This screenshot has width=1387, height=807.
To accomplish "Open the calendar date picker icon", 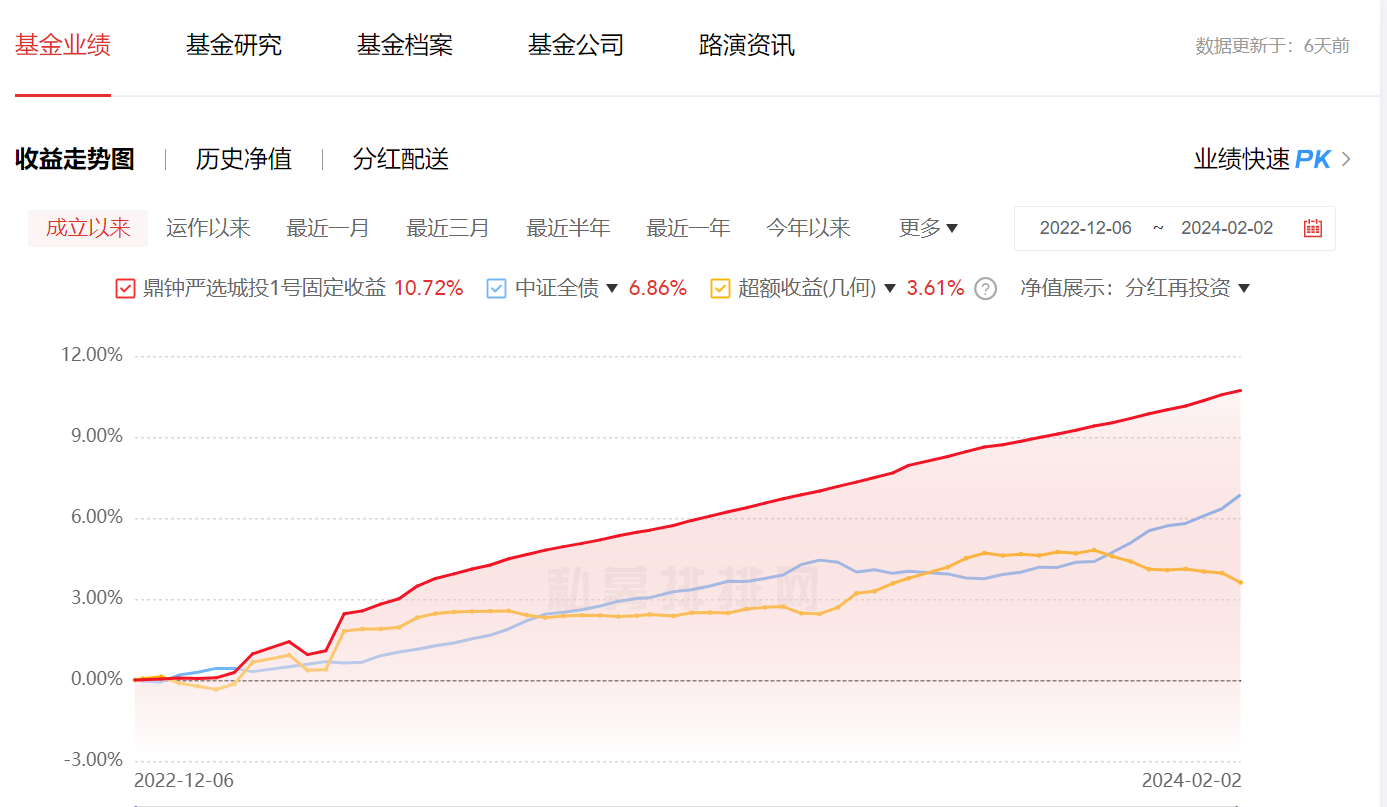I will pyautogui.click(x=1313, y=228).
